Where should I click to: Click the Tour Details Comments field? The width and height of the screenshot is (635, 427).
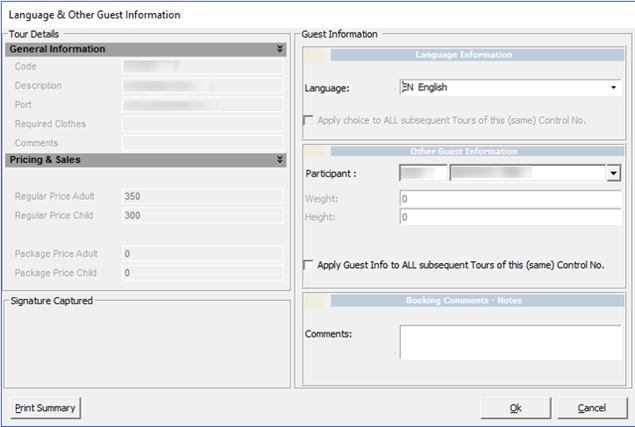tap(202, 143)
